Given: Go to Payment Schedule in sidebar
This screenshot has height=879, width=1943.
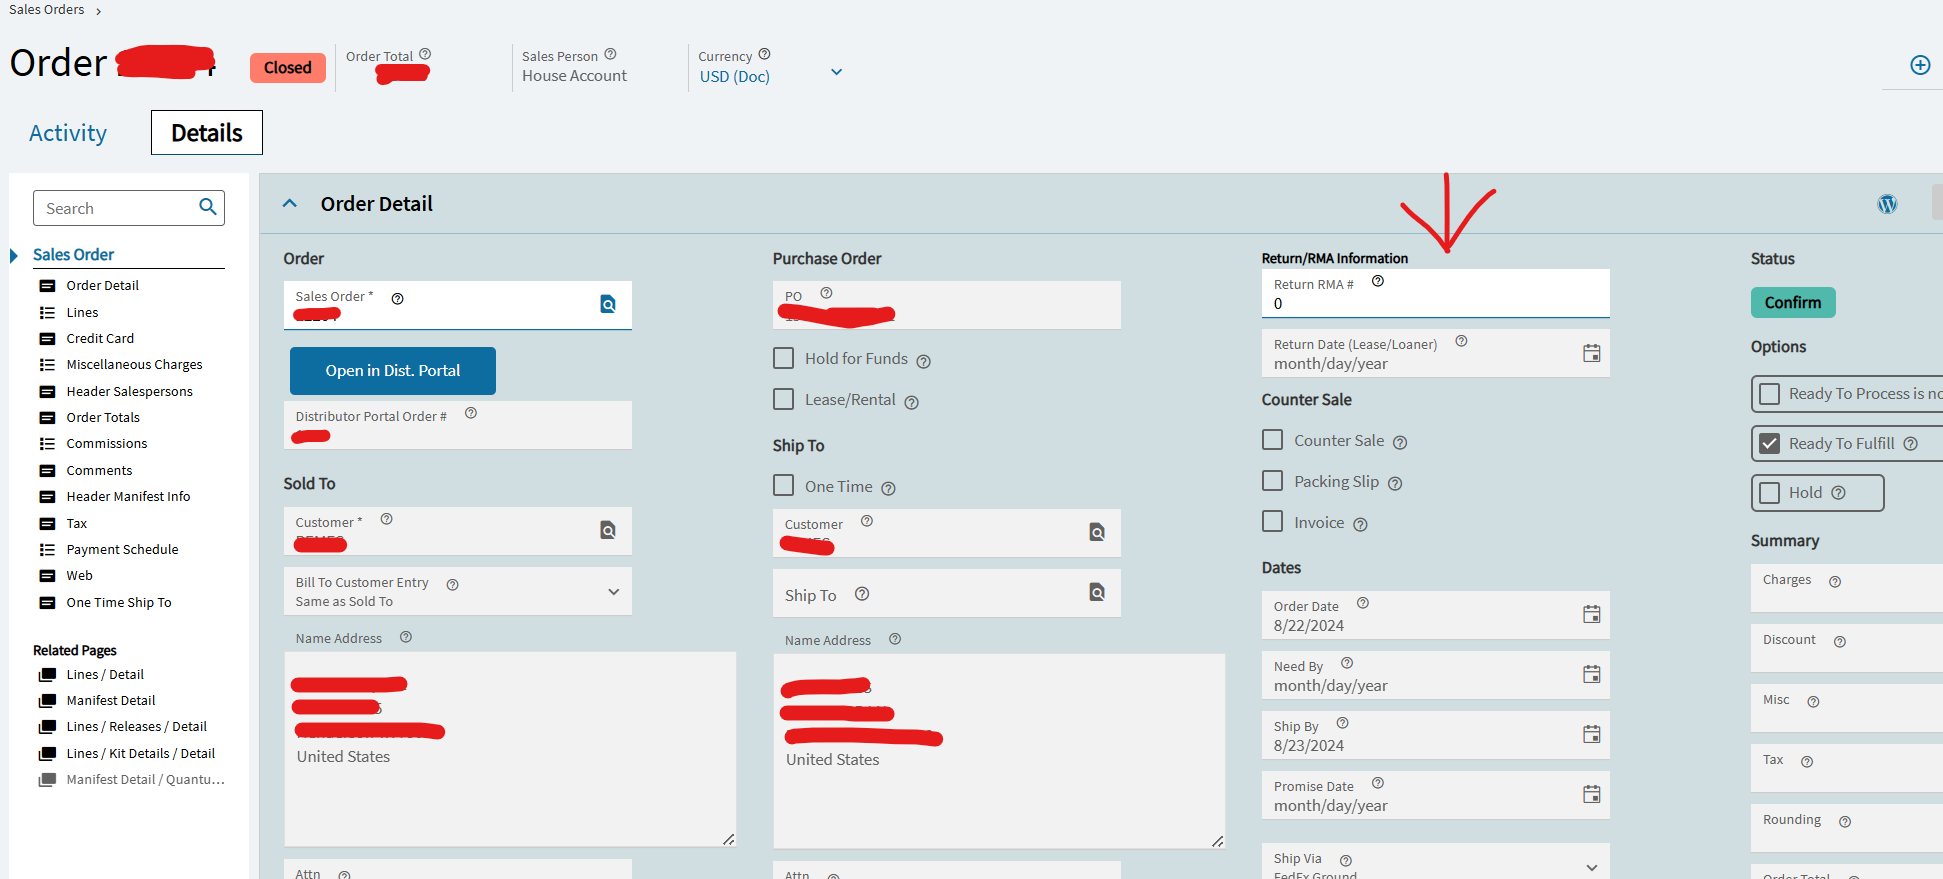Looking at the screenshot, I should (122, 550).
